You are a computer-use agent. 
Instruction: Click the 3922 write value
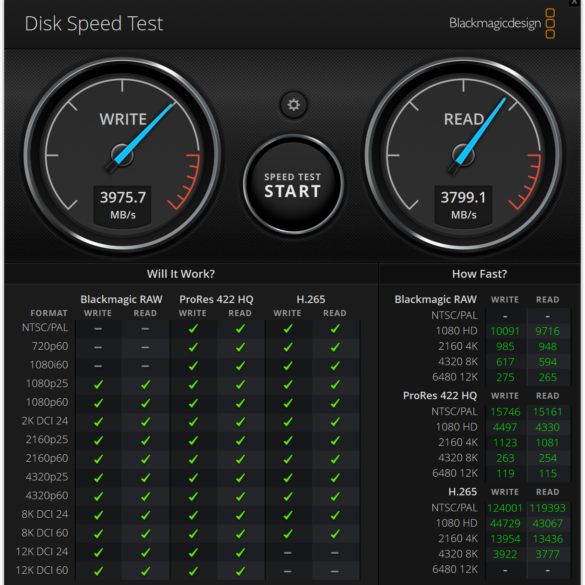[x=505, y=554]
